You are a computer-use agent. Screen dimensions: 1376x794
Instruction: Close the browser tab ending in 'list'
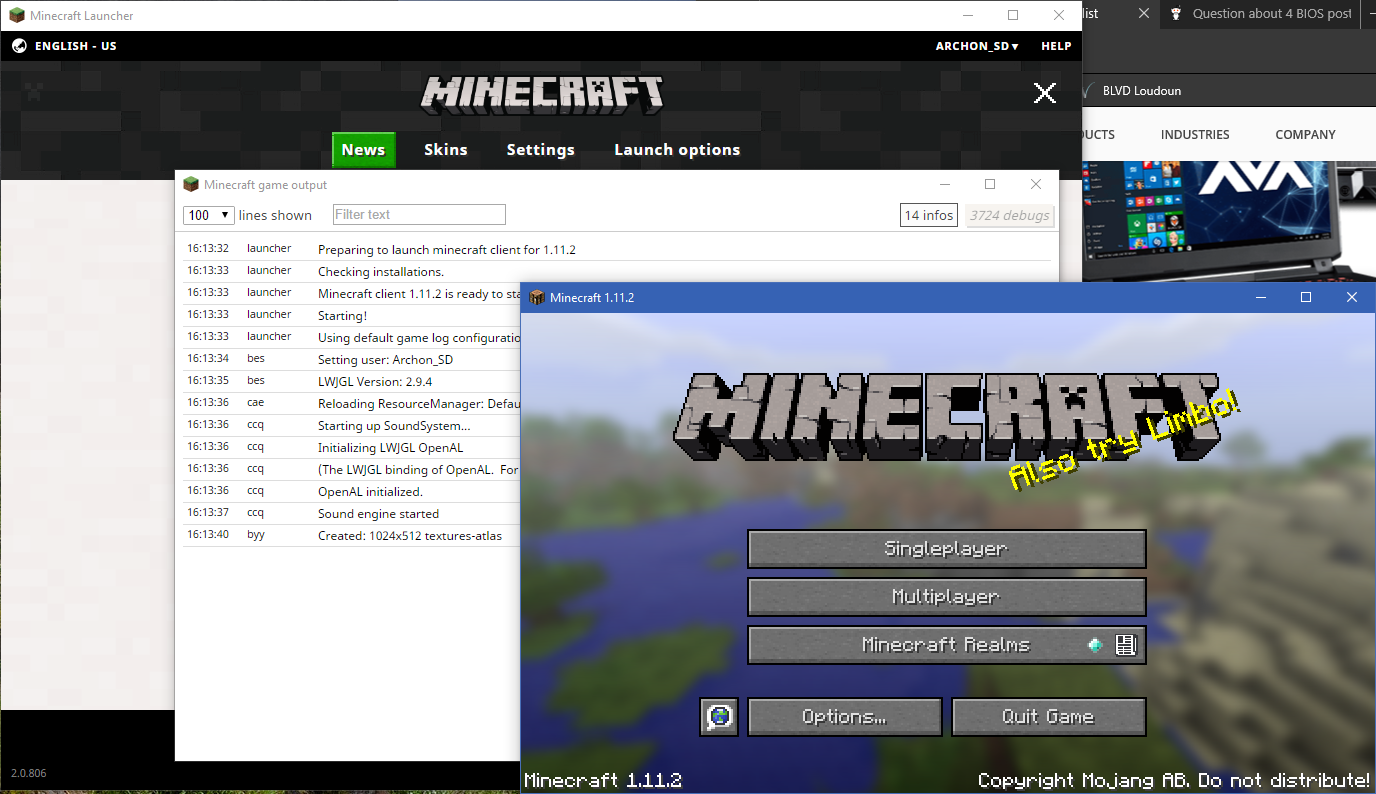tap(1144, 14)
